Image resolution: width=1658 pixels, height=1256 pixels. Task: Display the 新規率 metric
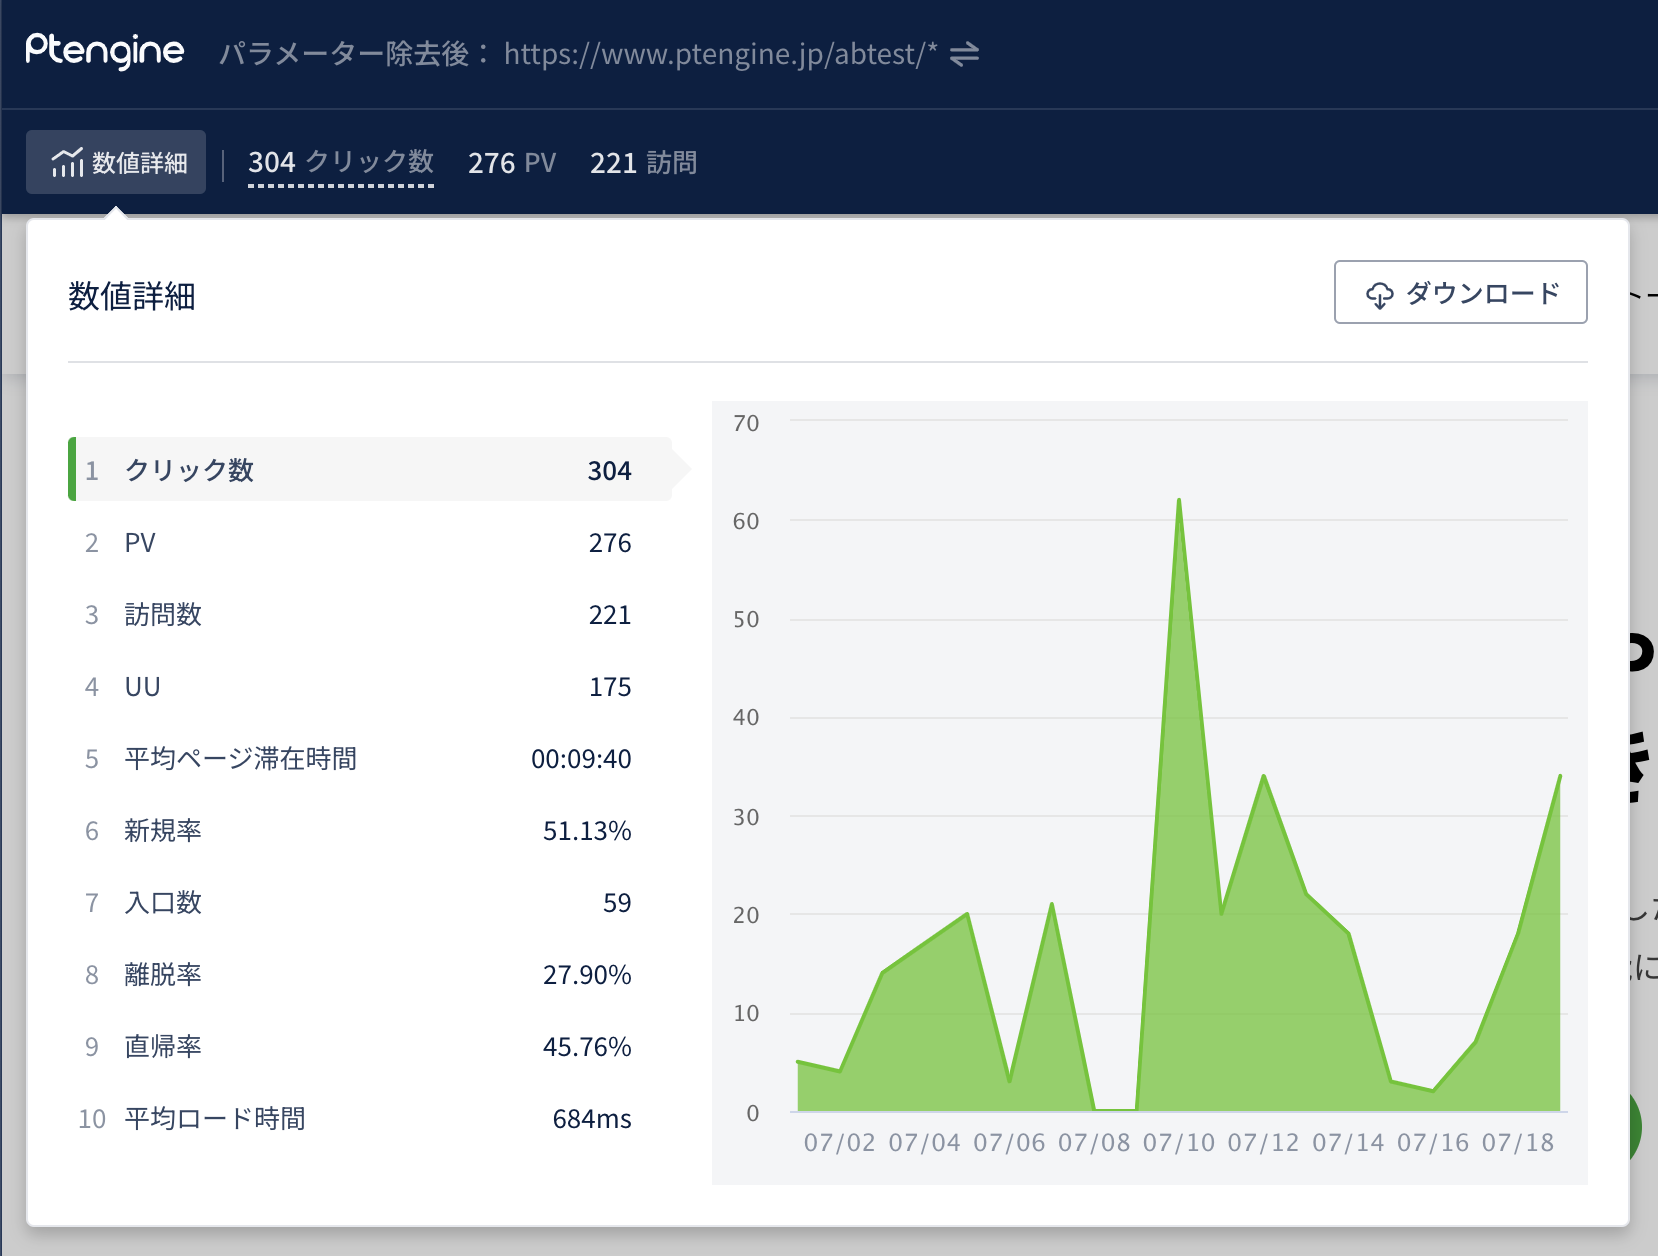coord(370,831)
